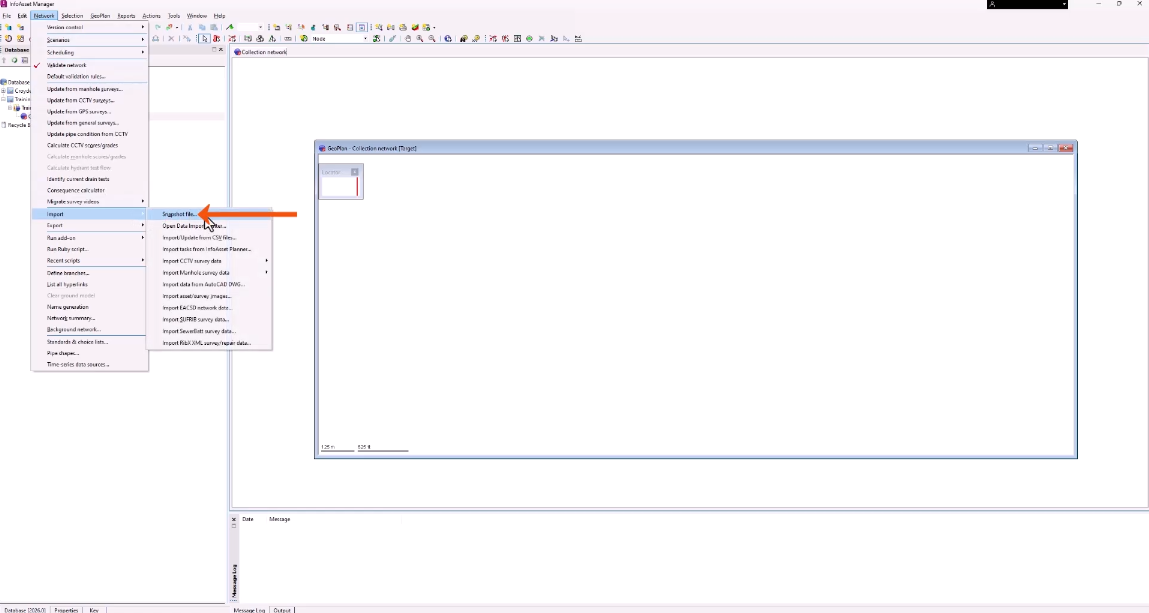Switch to the Output tab at bottom
1149x613 pixels.
coord(283,609)
